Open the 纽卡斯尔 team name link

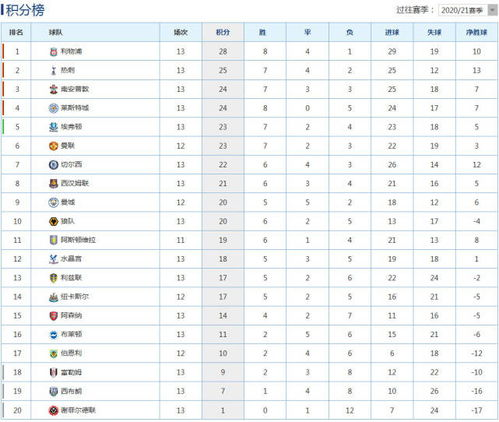click(75, 297)
